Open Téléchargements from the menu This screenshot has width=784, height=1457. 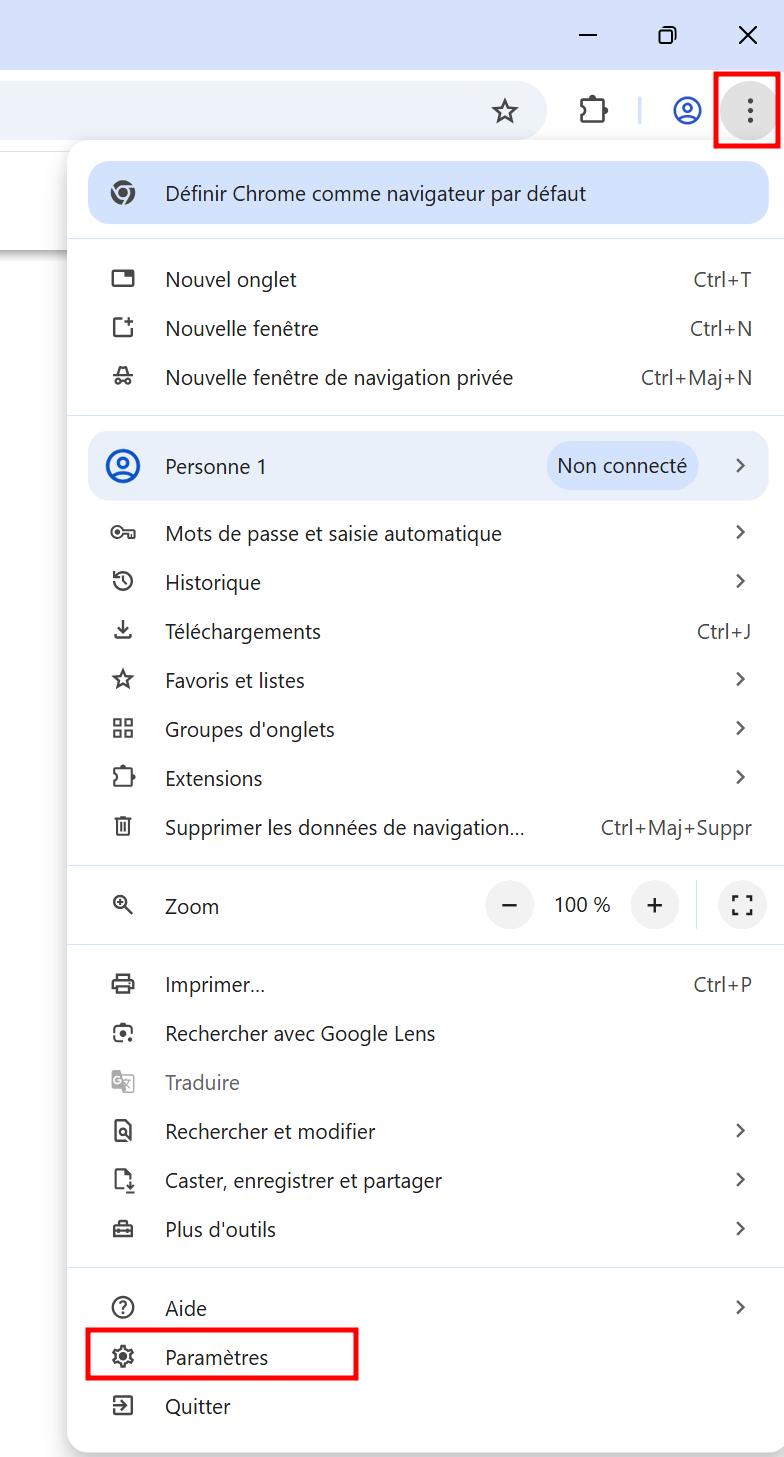coord(427,631)
